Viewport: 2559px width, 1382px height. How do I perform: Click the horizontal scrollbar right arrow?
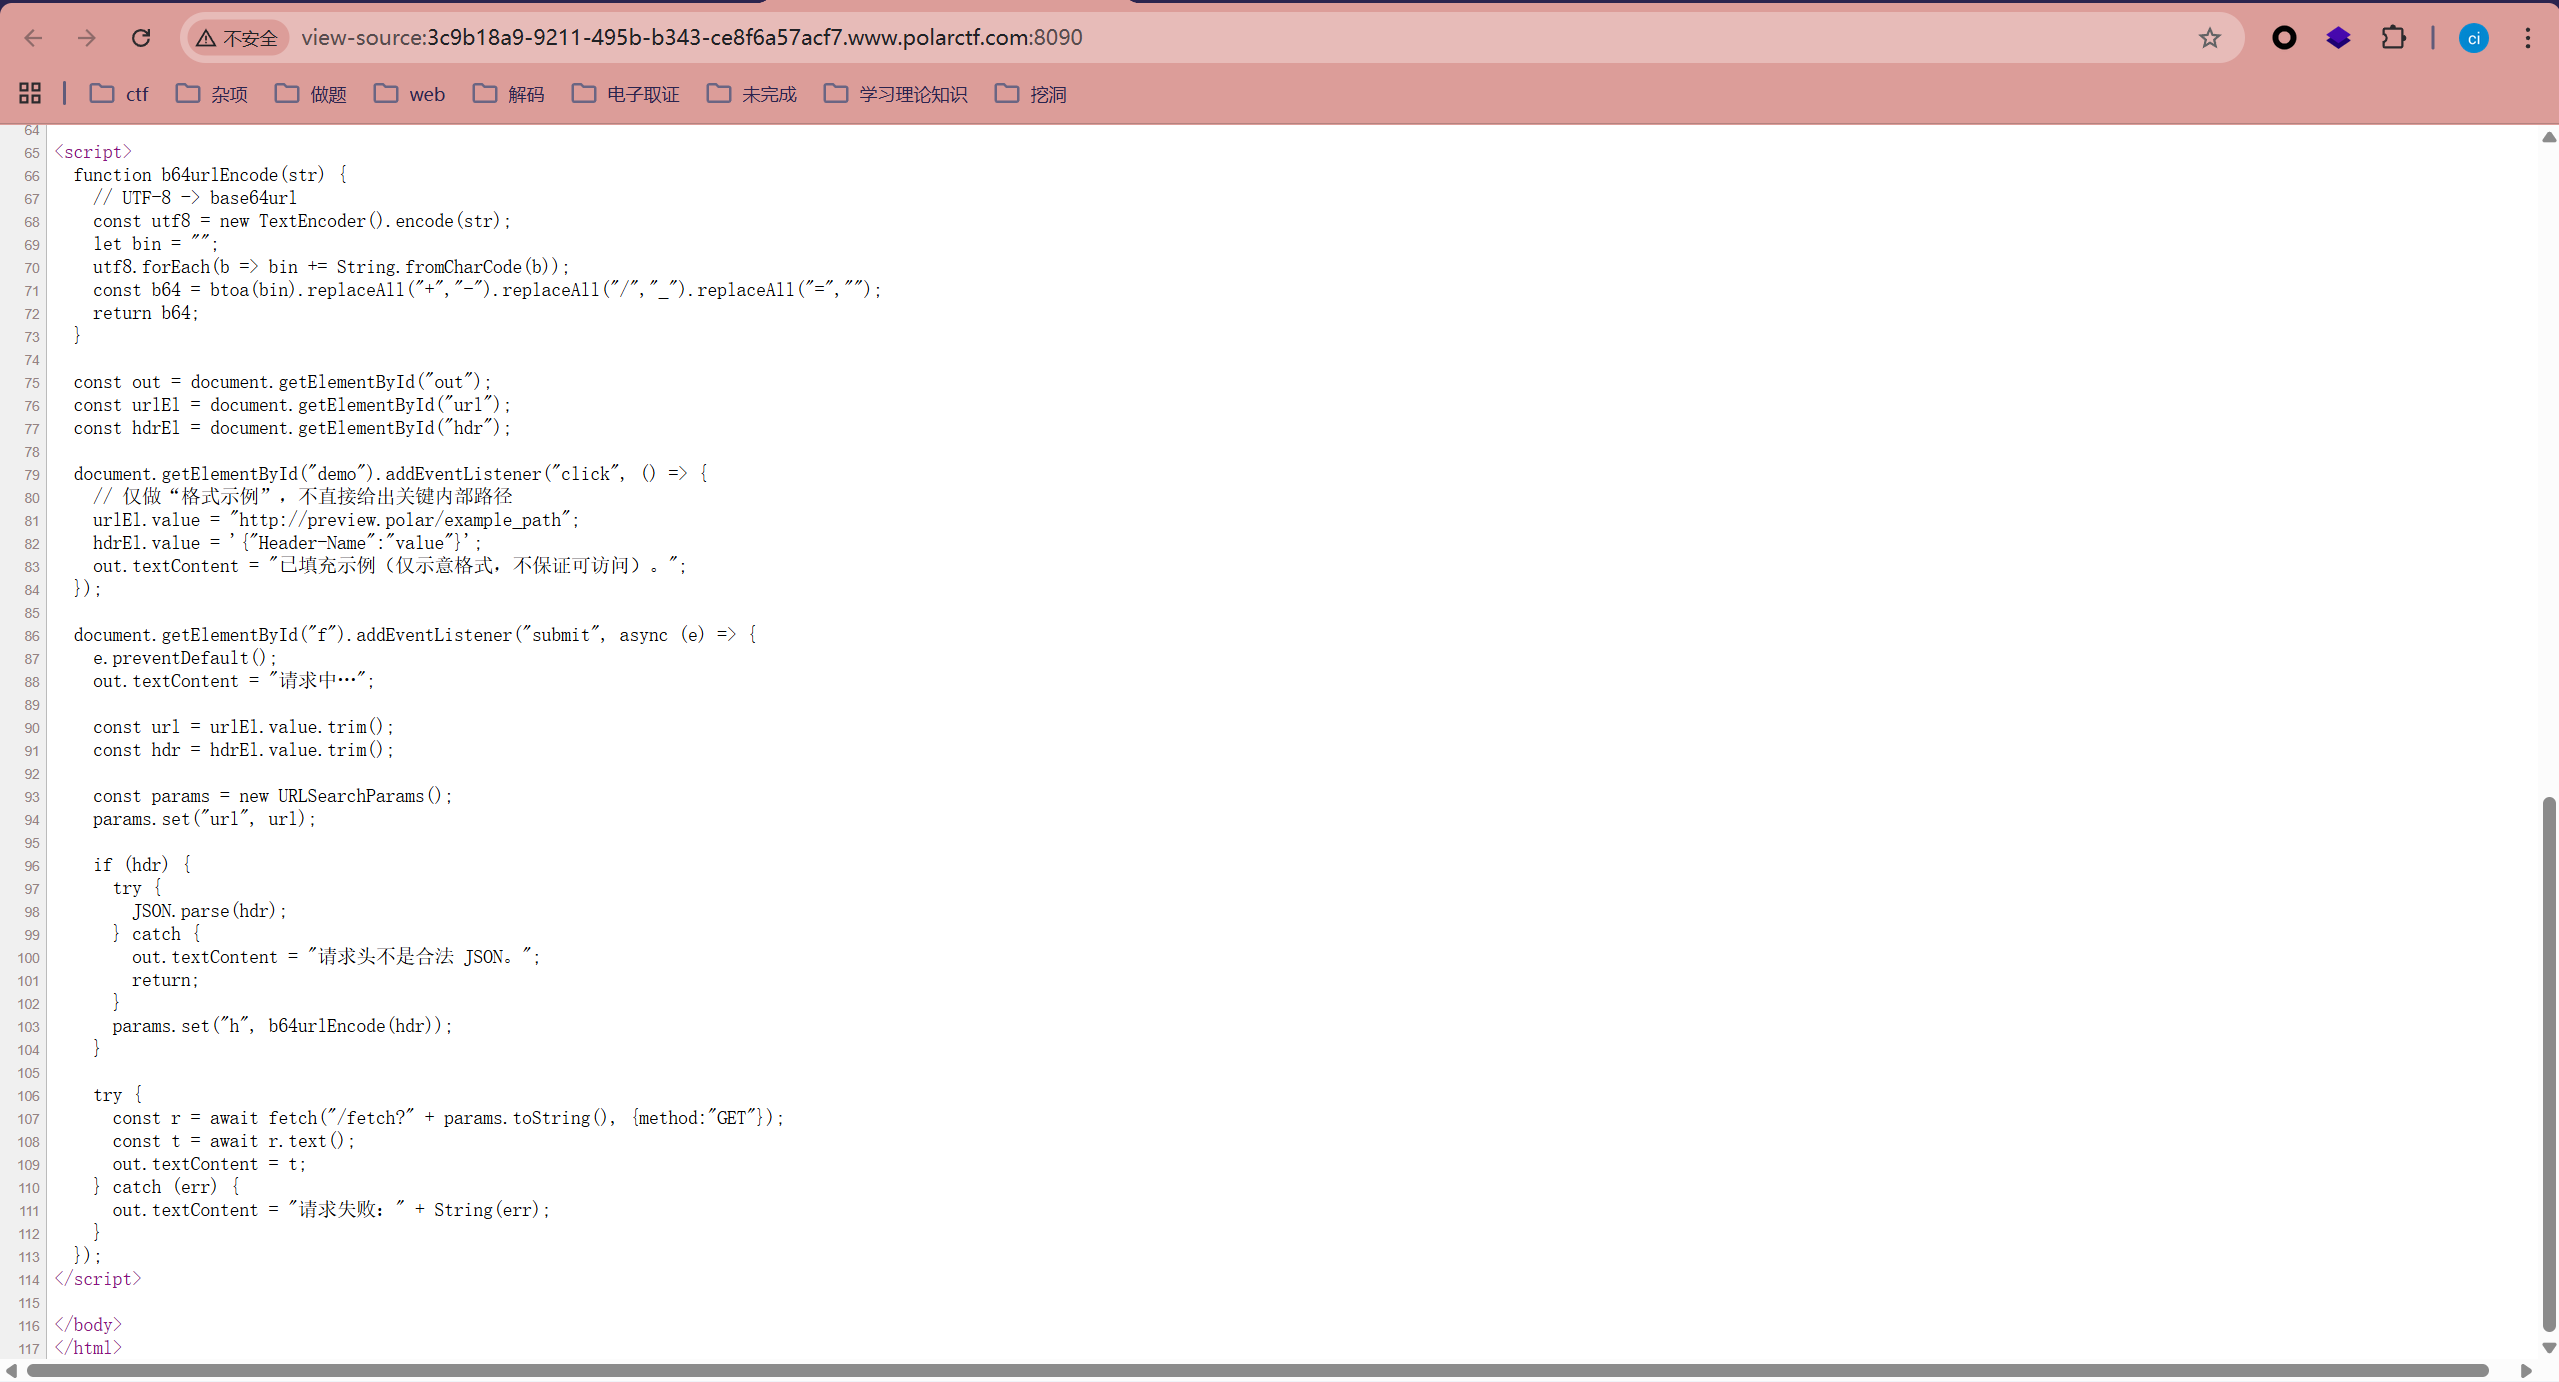(x=2525, y=1371)
